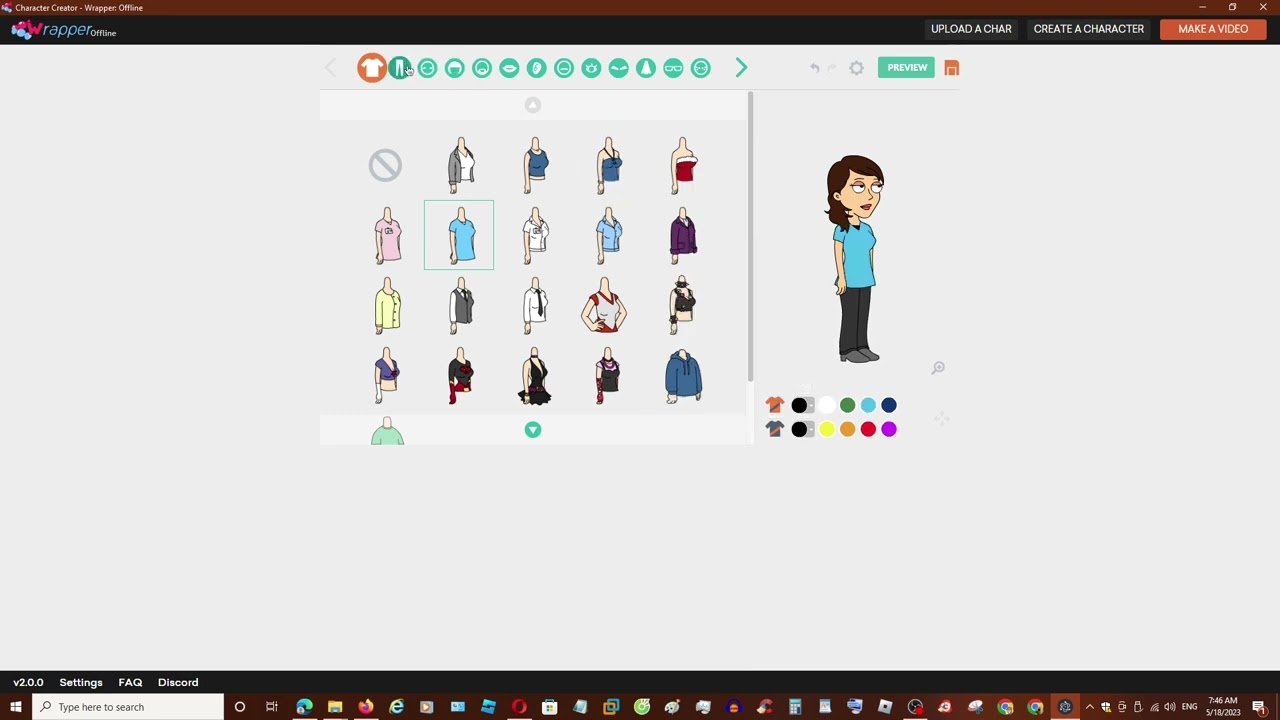This screenshot has height=720, width=1280.
Task: Click the MAKE A VIDEO button
Action: (x=1213, y=29)
